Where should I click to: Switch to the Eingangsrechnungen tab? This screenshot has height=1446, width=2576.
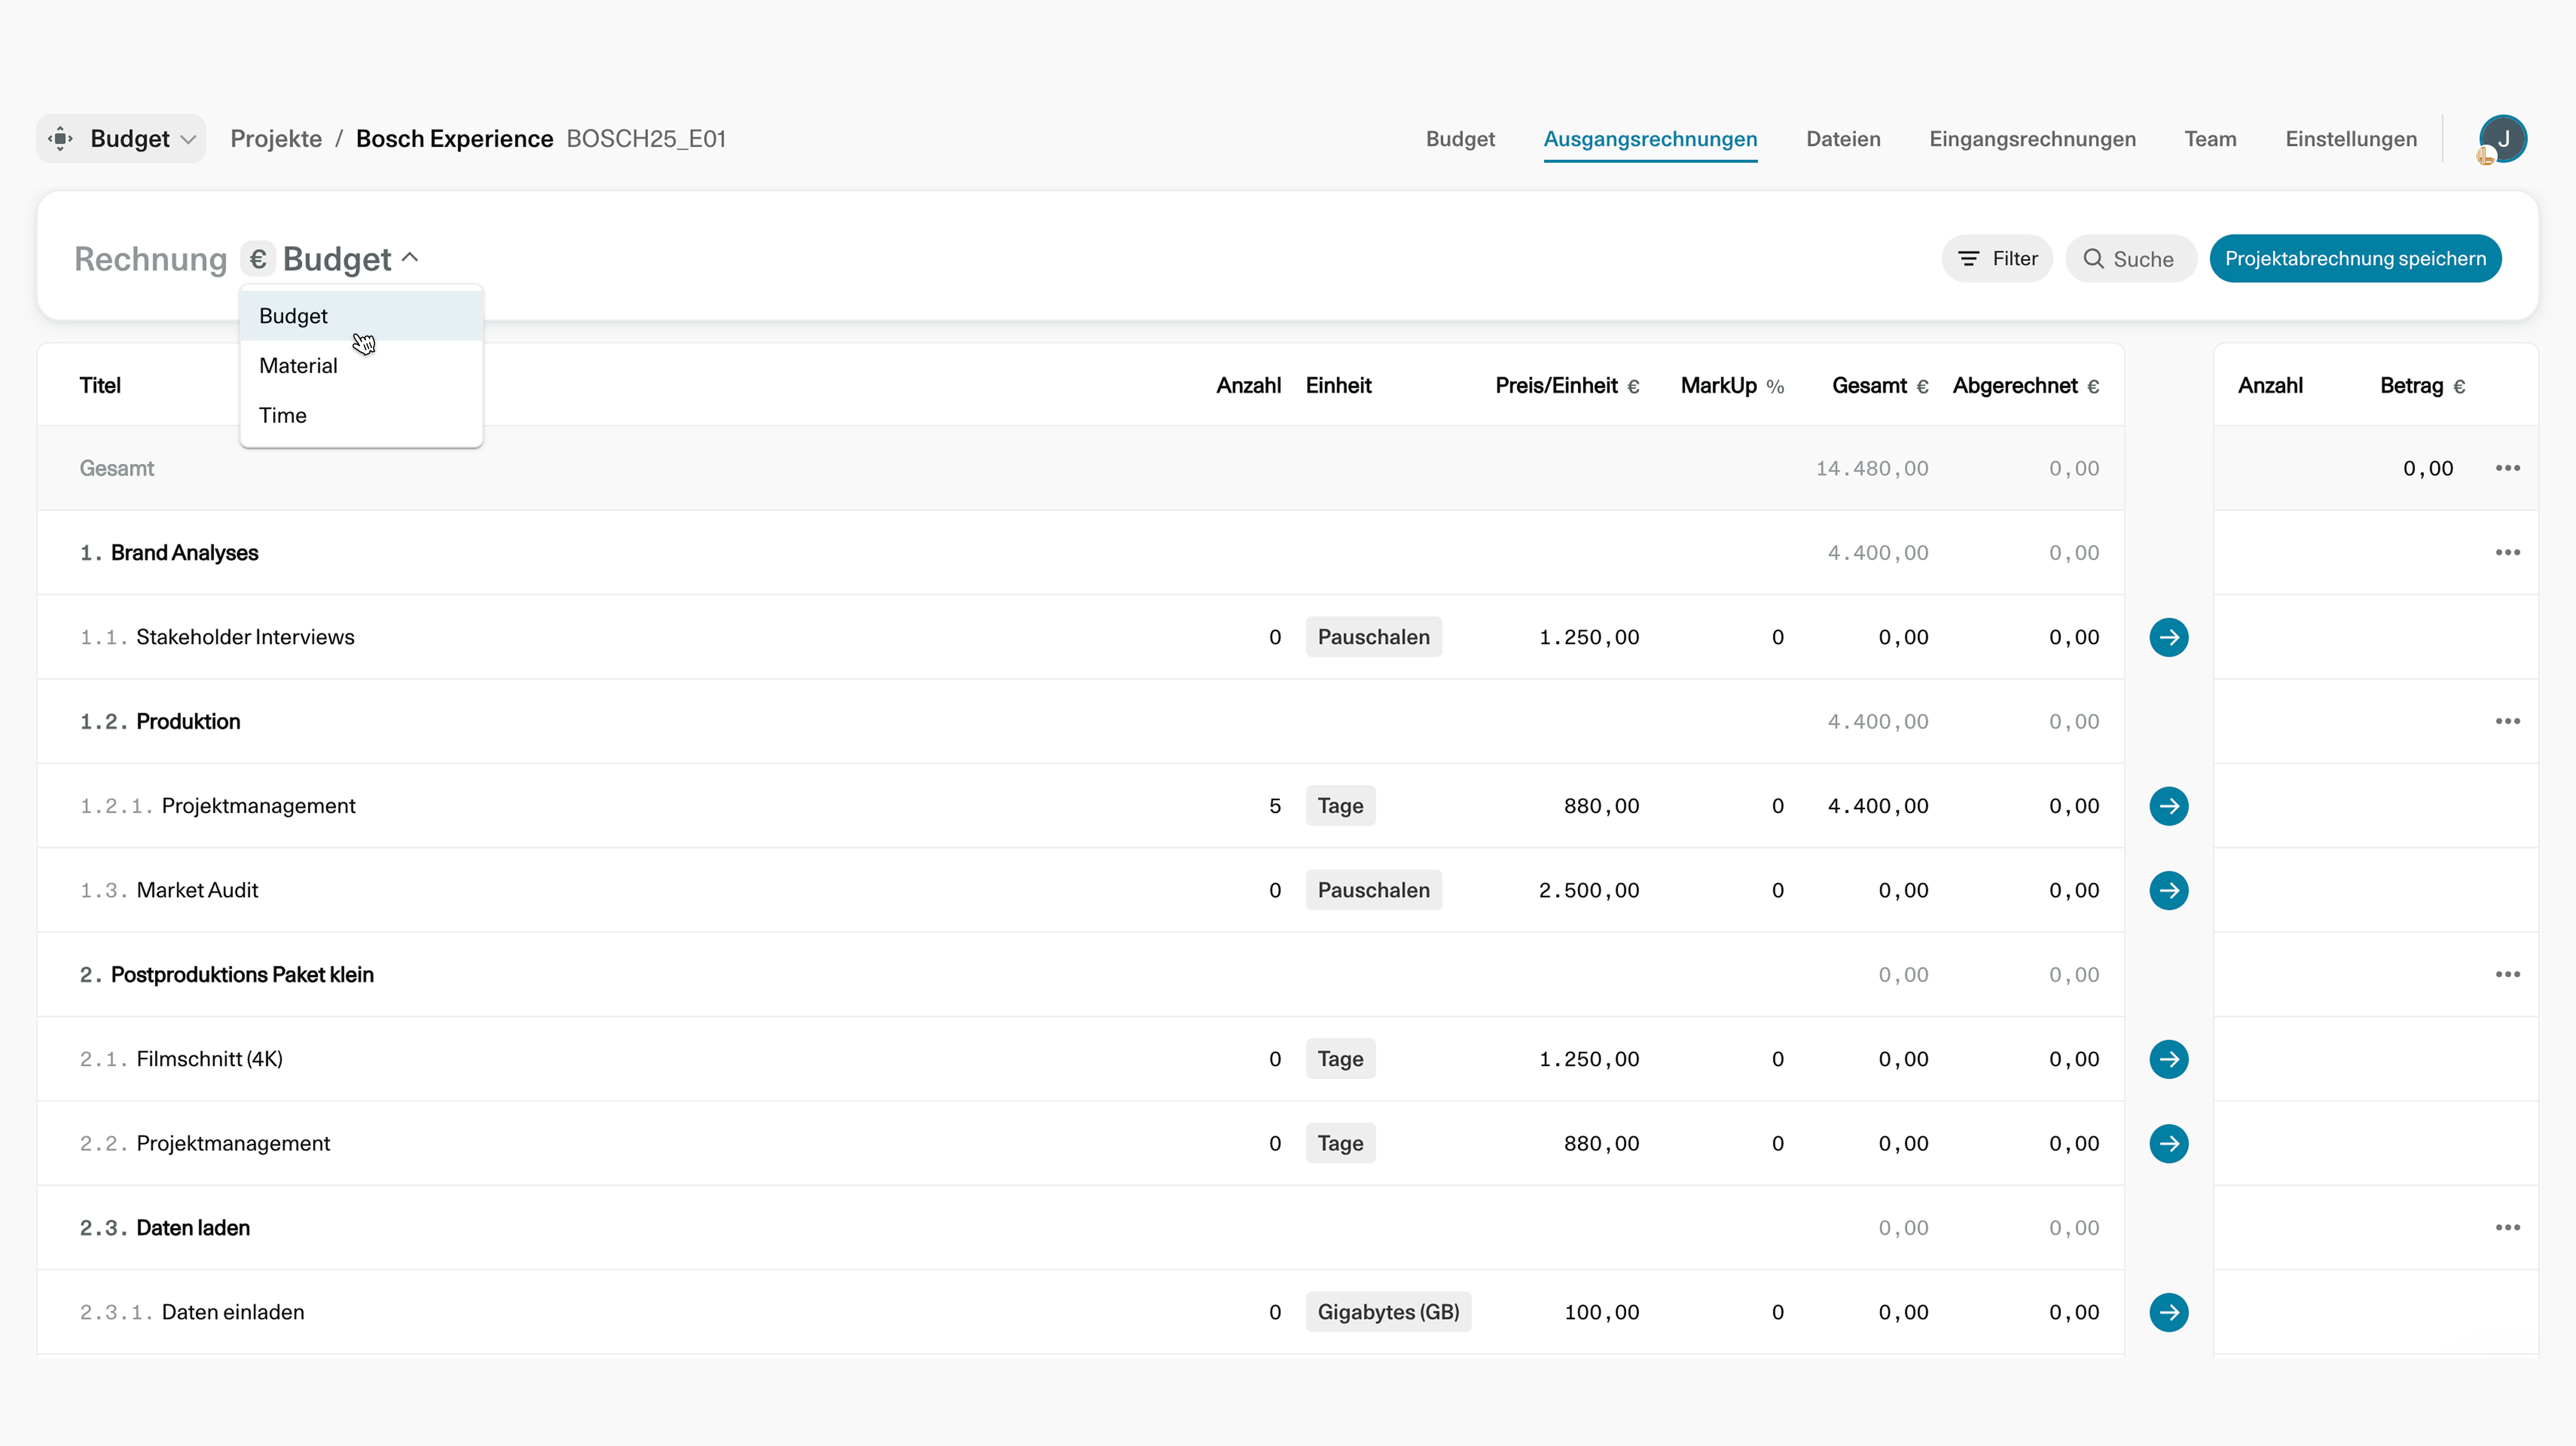coord(2032,139)
